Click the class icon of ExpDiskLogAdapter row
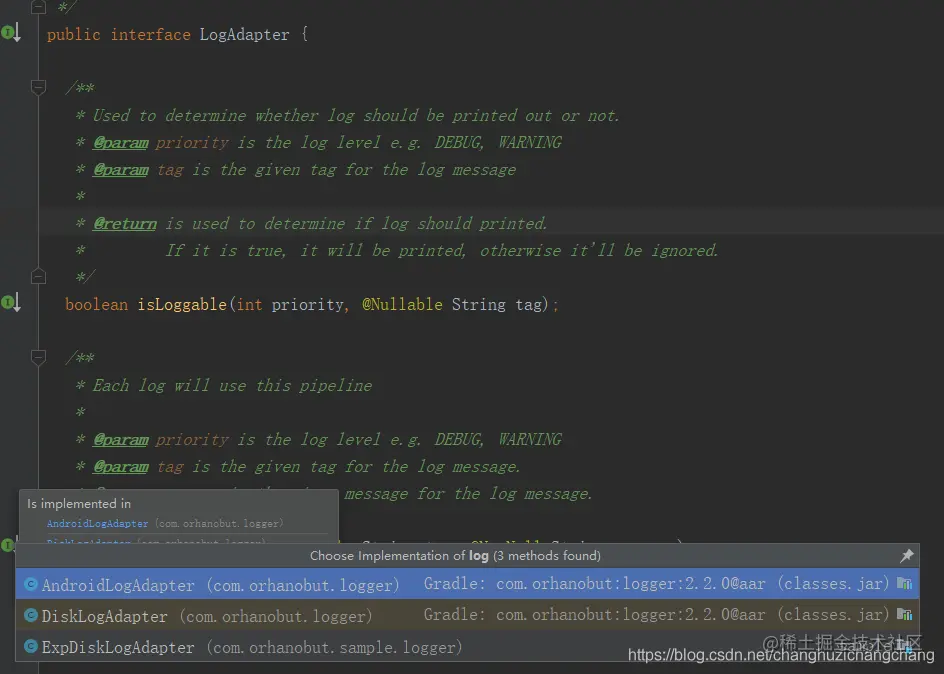Viewport: 944px width, 674px height. pos(31,646)
